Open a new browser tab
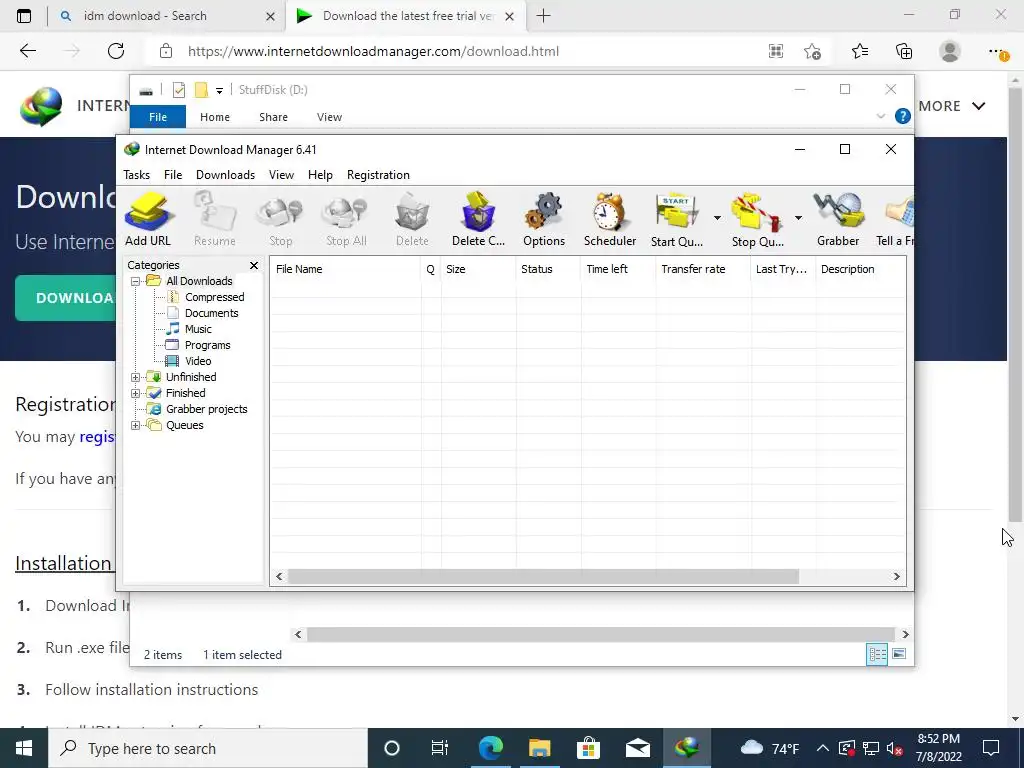This screenshot has width=1024, height=768. pyautogui.click(x=543, y=16)
